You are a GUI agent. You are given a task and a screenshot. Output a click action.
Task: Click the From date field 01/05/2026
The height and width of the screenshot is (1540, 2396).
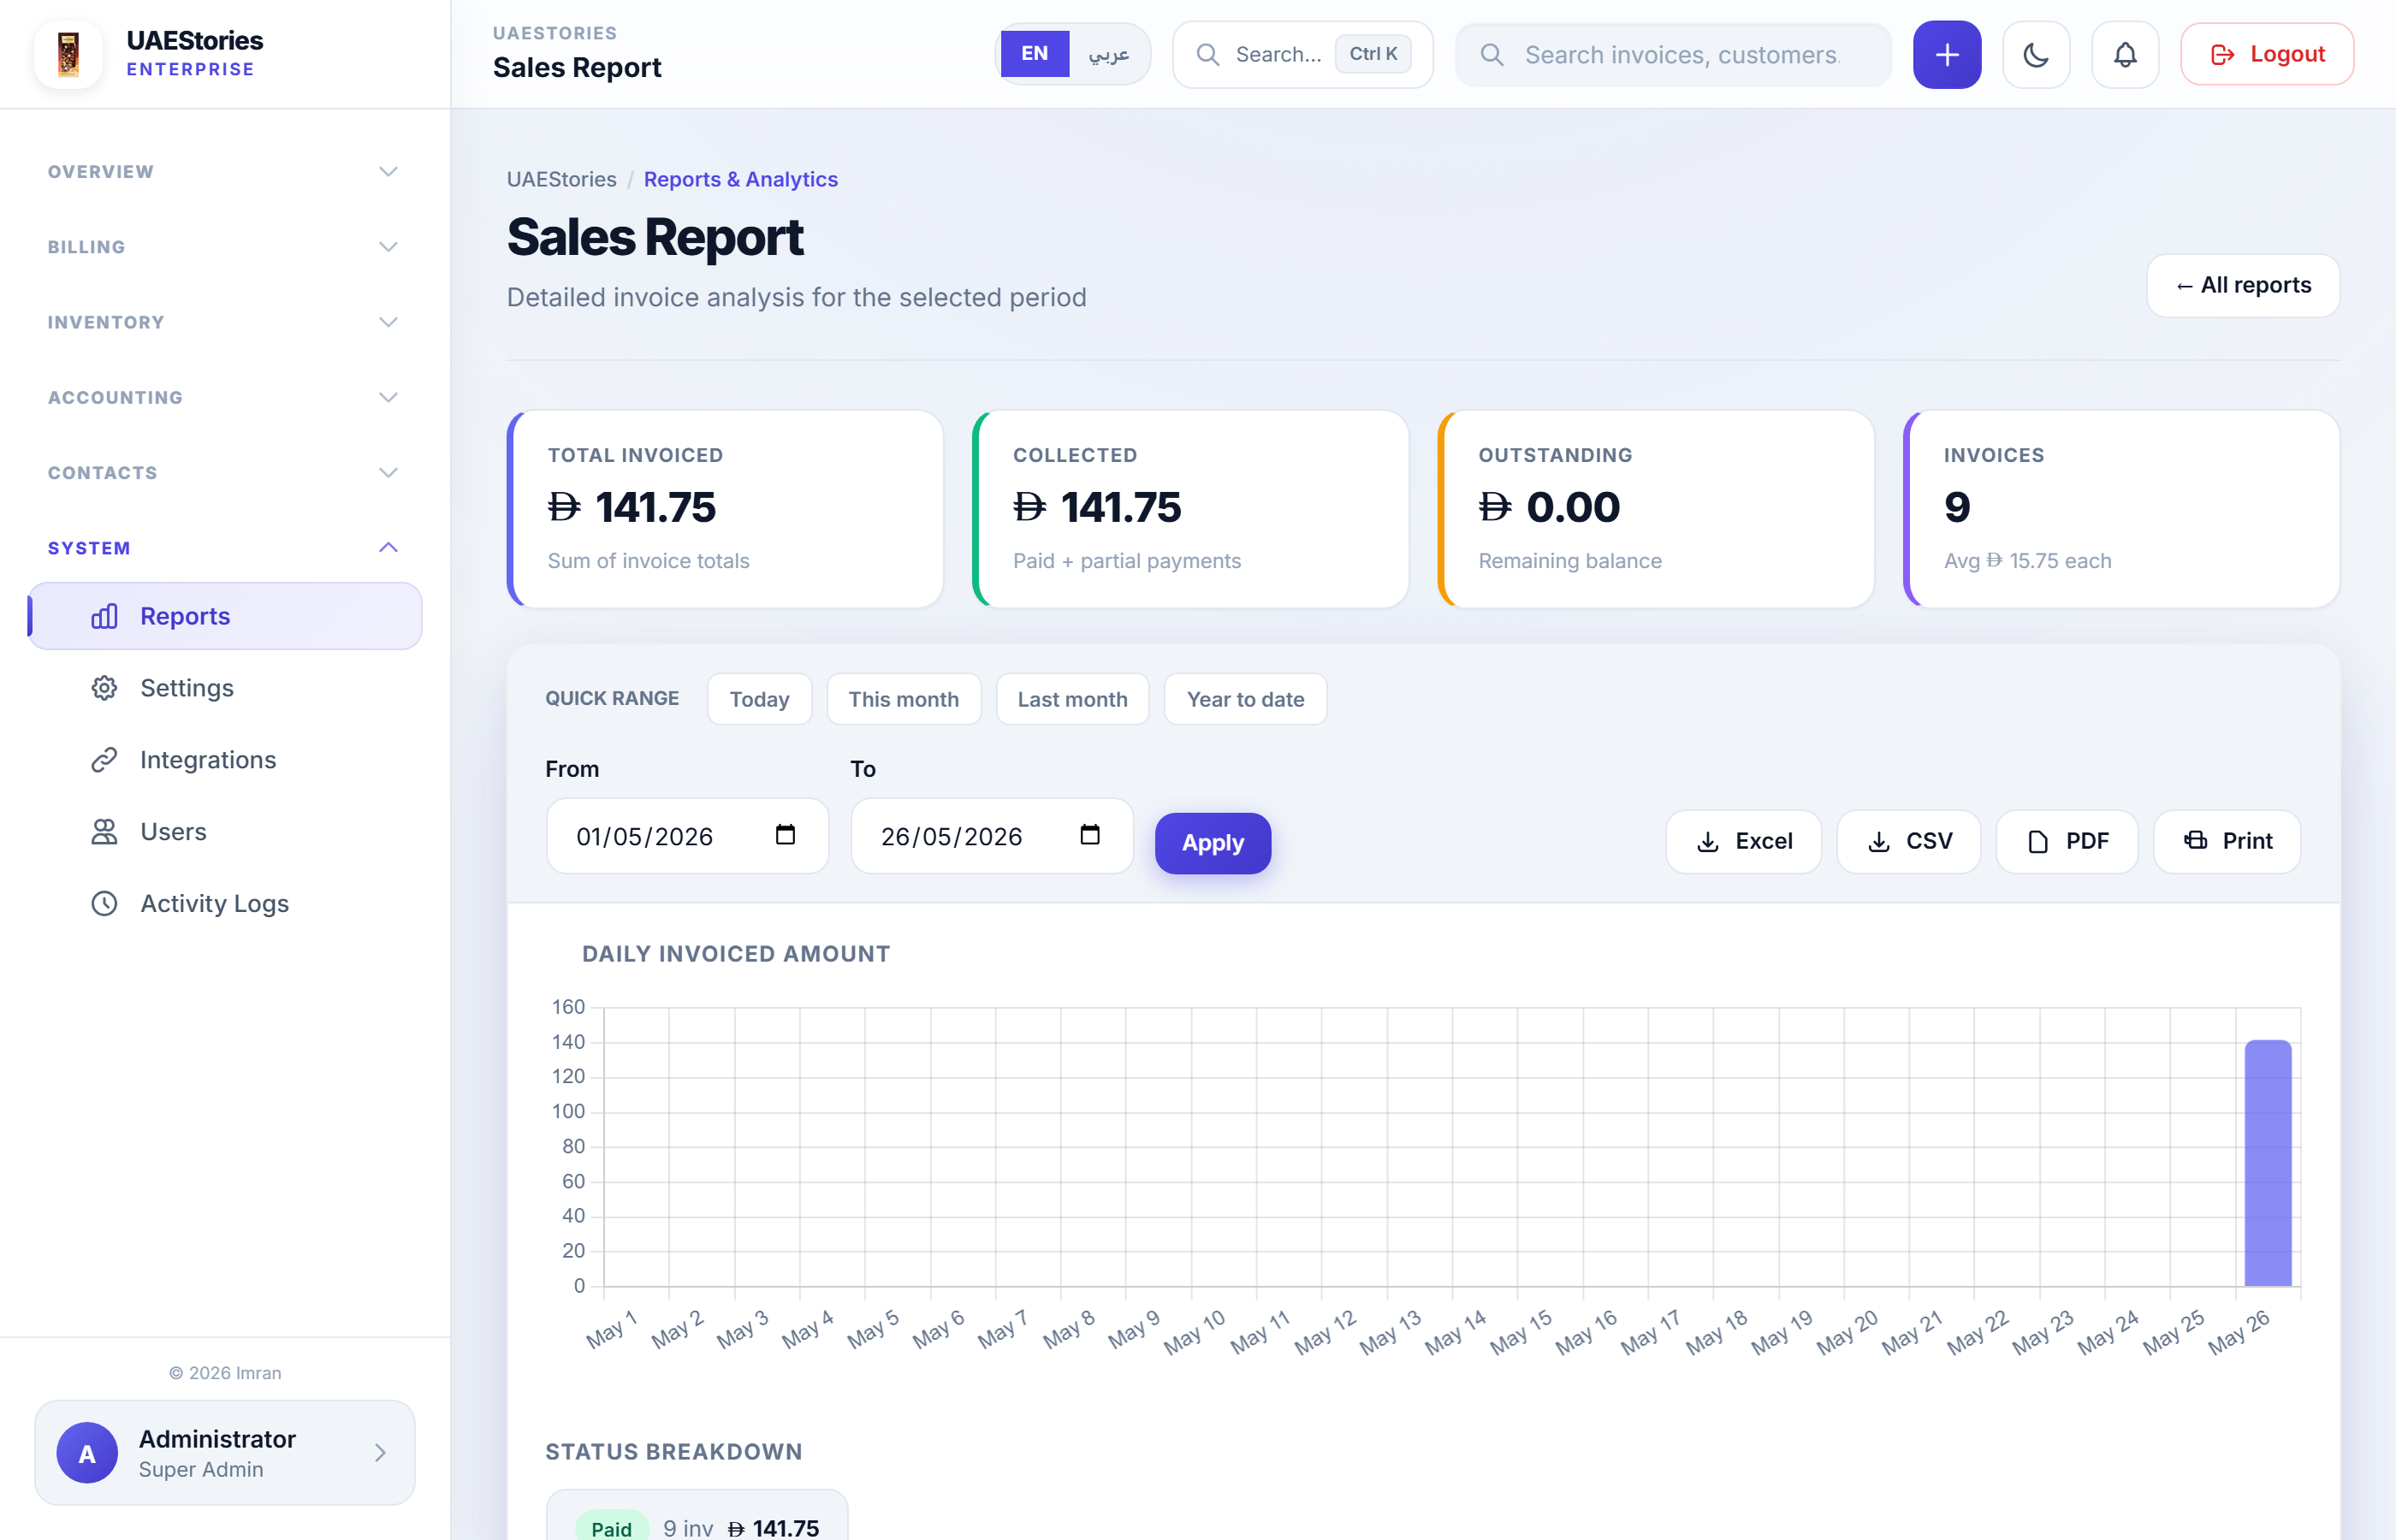click(x=687, y=836)
